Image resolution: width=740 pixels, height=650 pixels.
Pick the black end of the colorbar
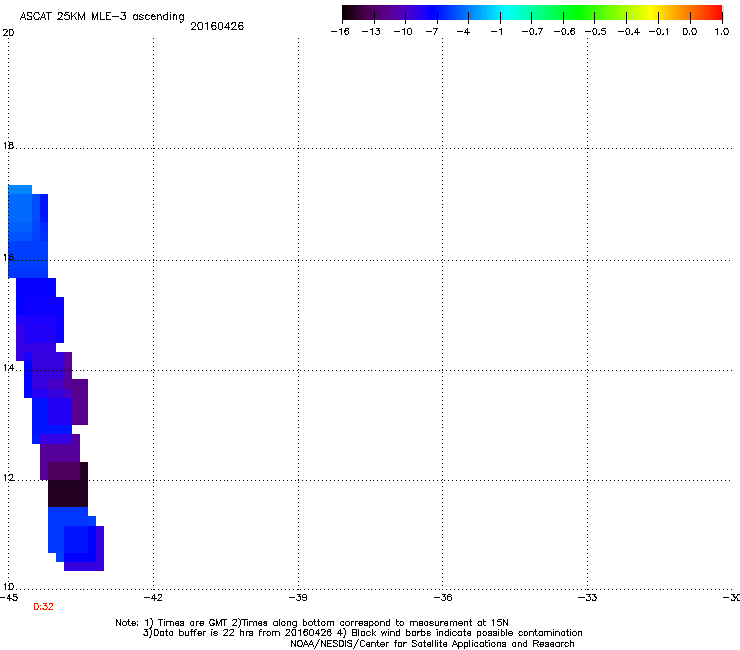tap(349, 13)
